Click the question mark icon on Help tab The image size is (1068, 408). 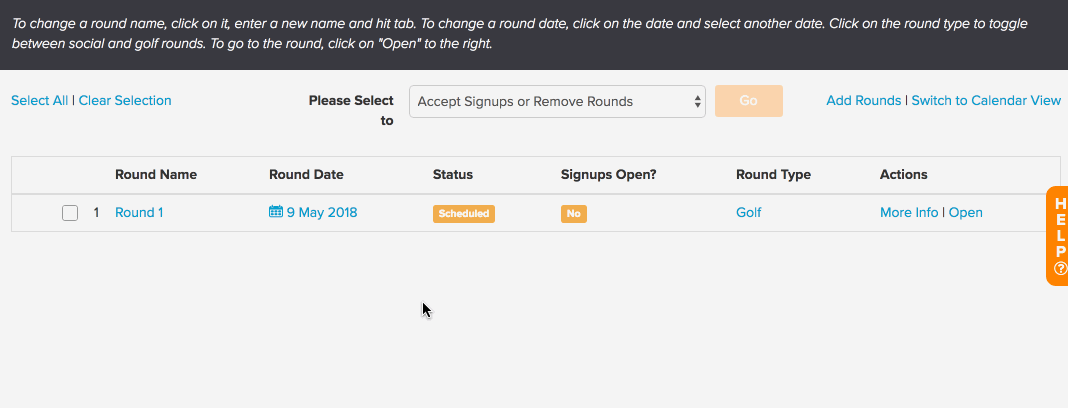pos(1061,268)
